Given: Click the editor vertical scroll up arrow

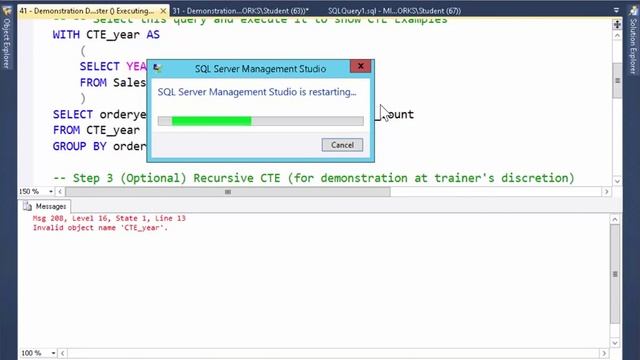Looking at the screenshot, I should click(617, 36).
